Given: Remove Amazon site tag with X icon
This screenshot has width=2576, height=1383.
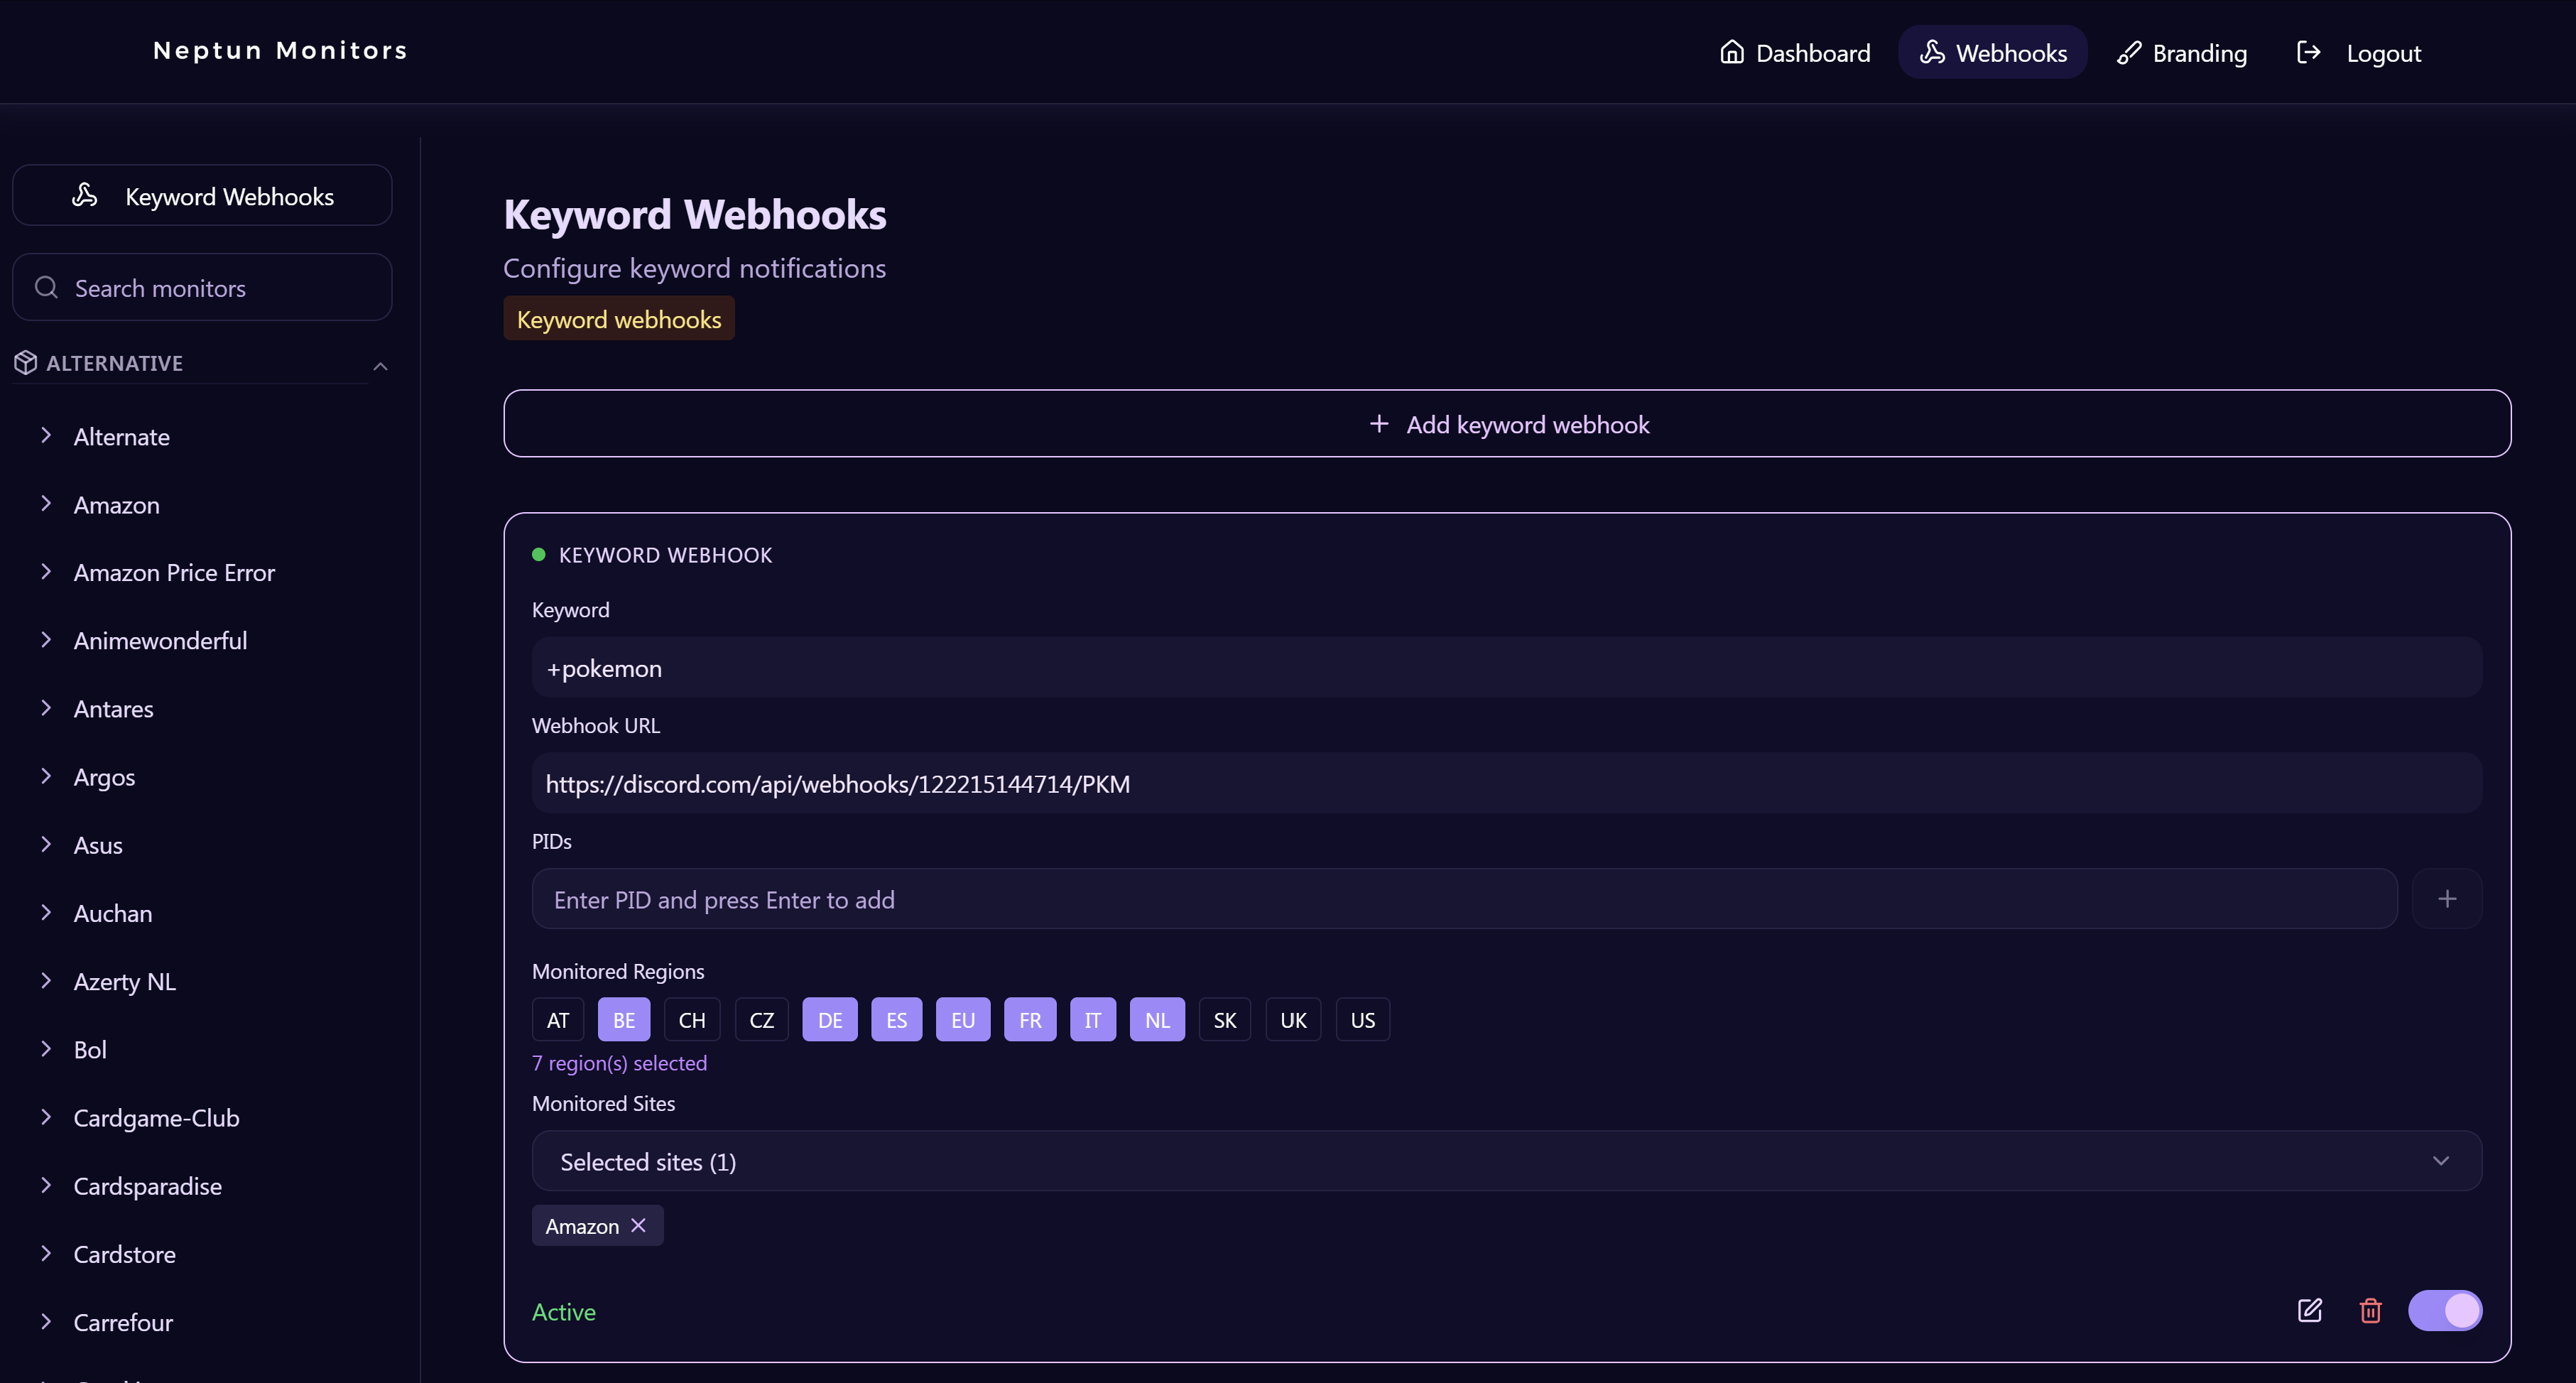Looking at the screenshot, I should click(638, 1225).
